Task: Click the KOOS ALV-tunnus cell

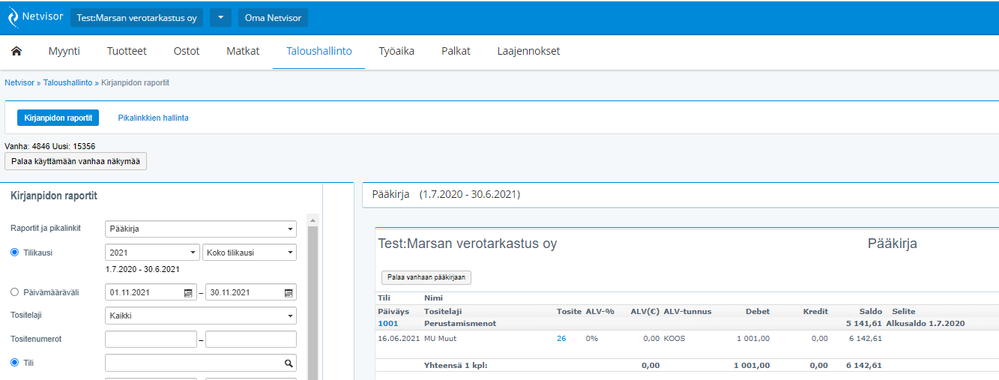Action: [x=674, y=339]
